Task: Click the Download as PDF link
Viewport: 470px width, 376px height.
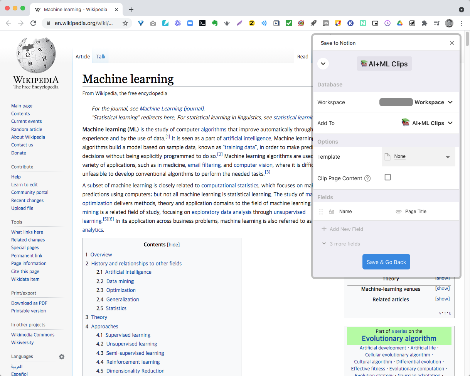Action: 29,303
